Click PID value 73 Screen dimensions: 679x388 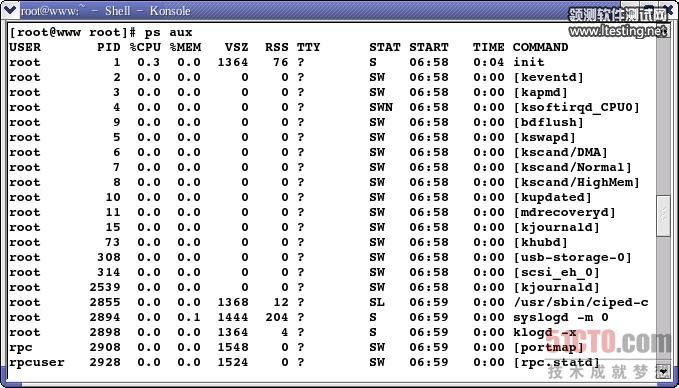113,242
